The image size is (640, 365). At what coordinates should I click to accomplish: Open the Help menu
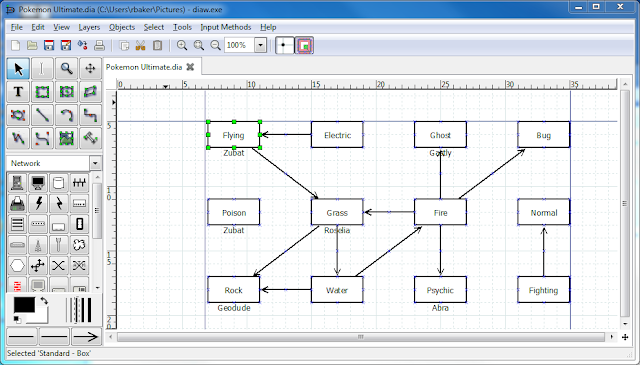click(268, 27)
